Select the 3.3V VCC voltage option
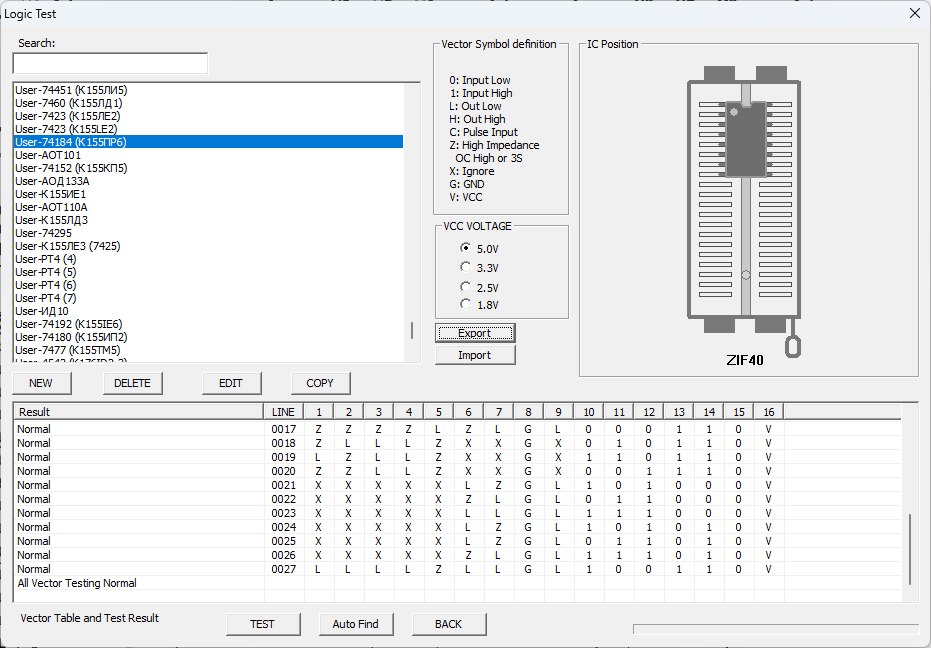The width and height of the screenshot is (931, 648). click(x=465, y=267)
